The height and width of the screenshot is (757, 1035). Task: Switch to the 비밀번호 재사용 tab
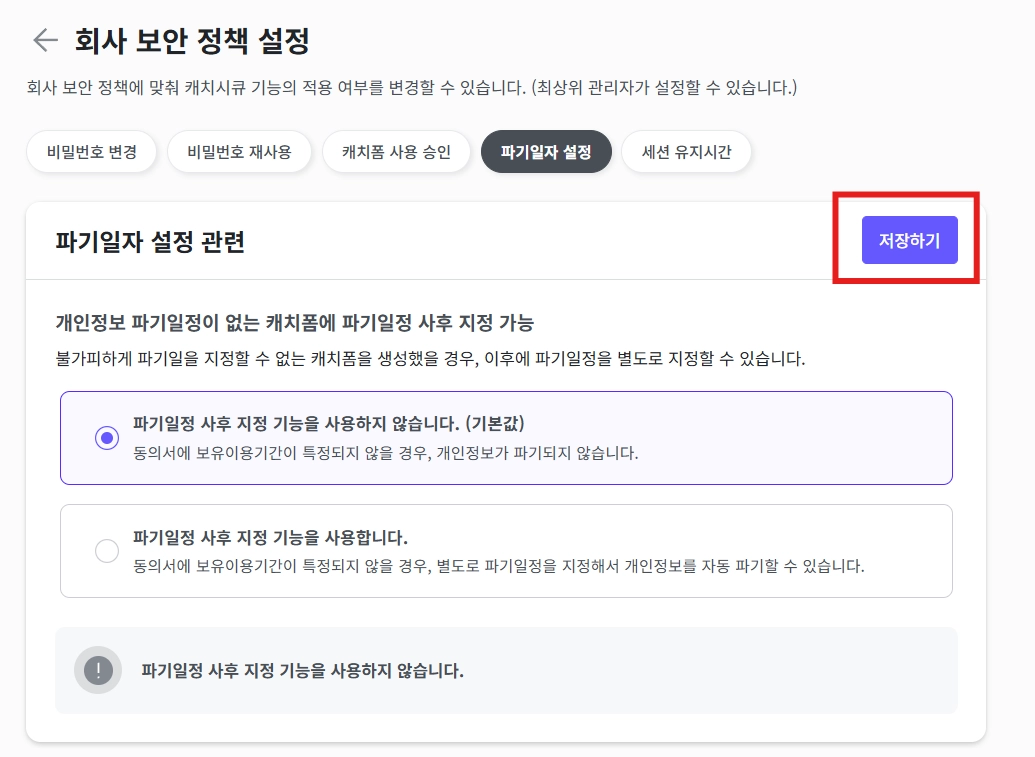click(239, 152)
